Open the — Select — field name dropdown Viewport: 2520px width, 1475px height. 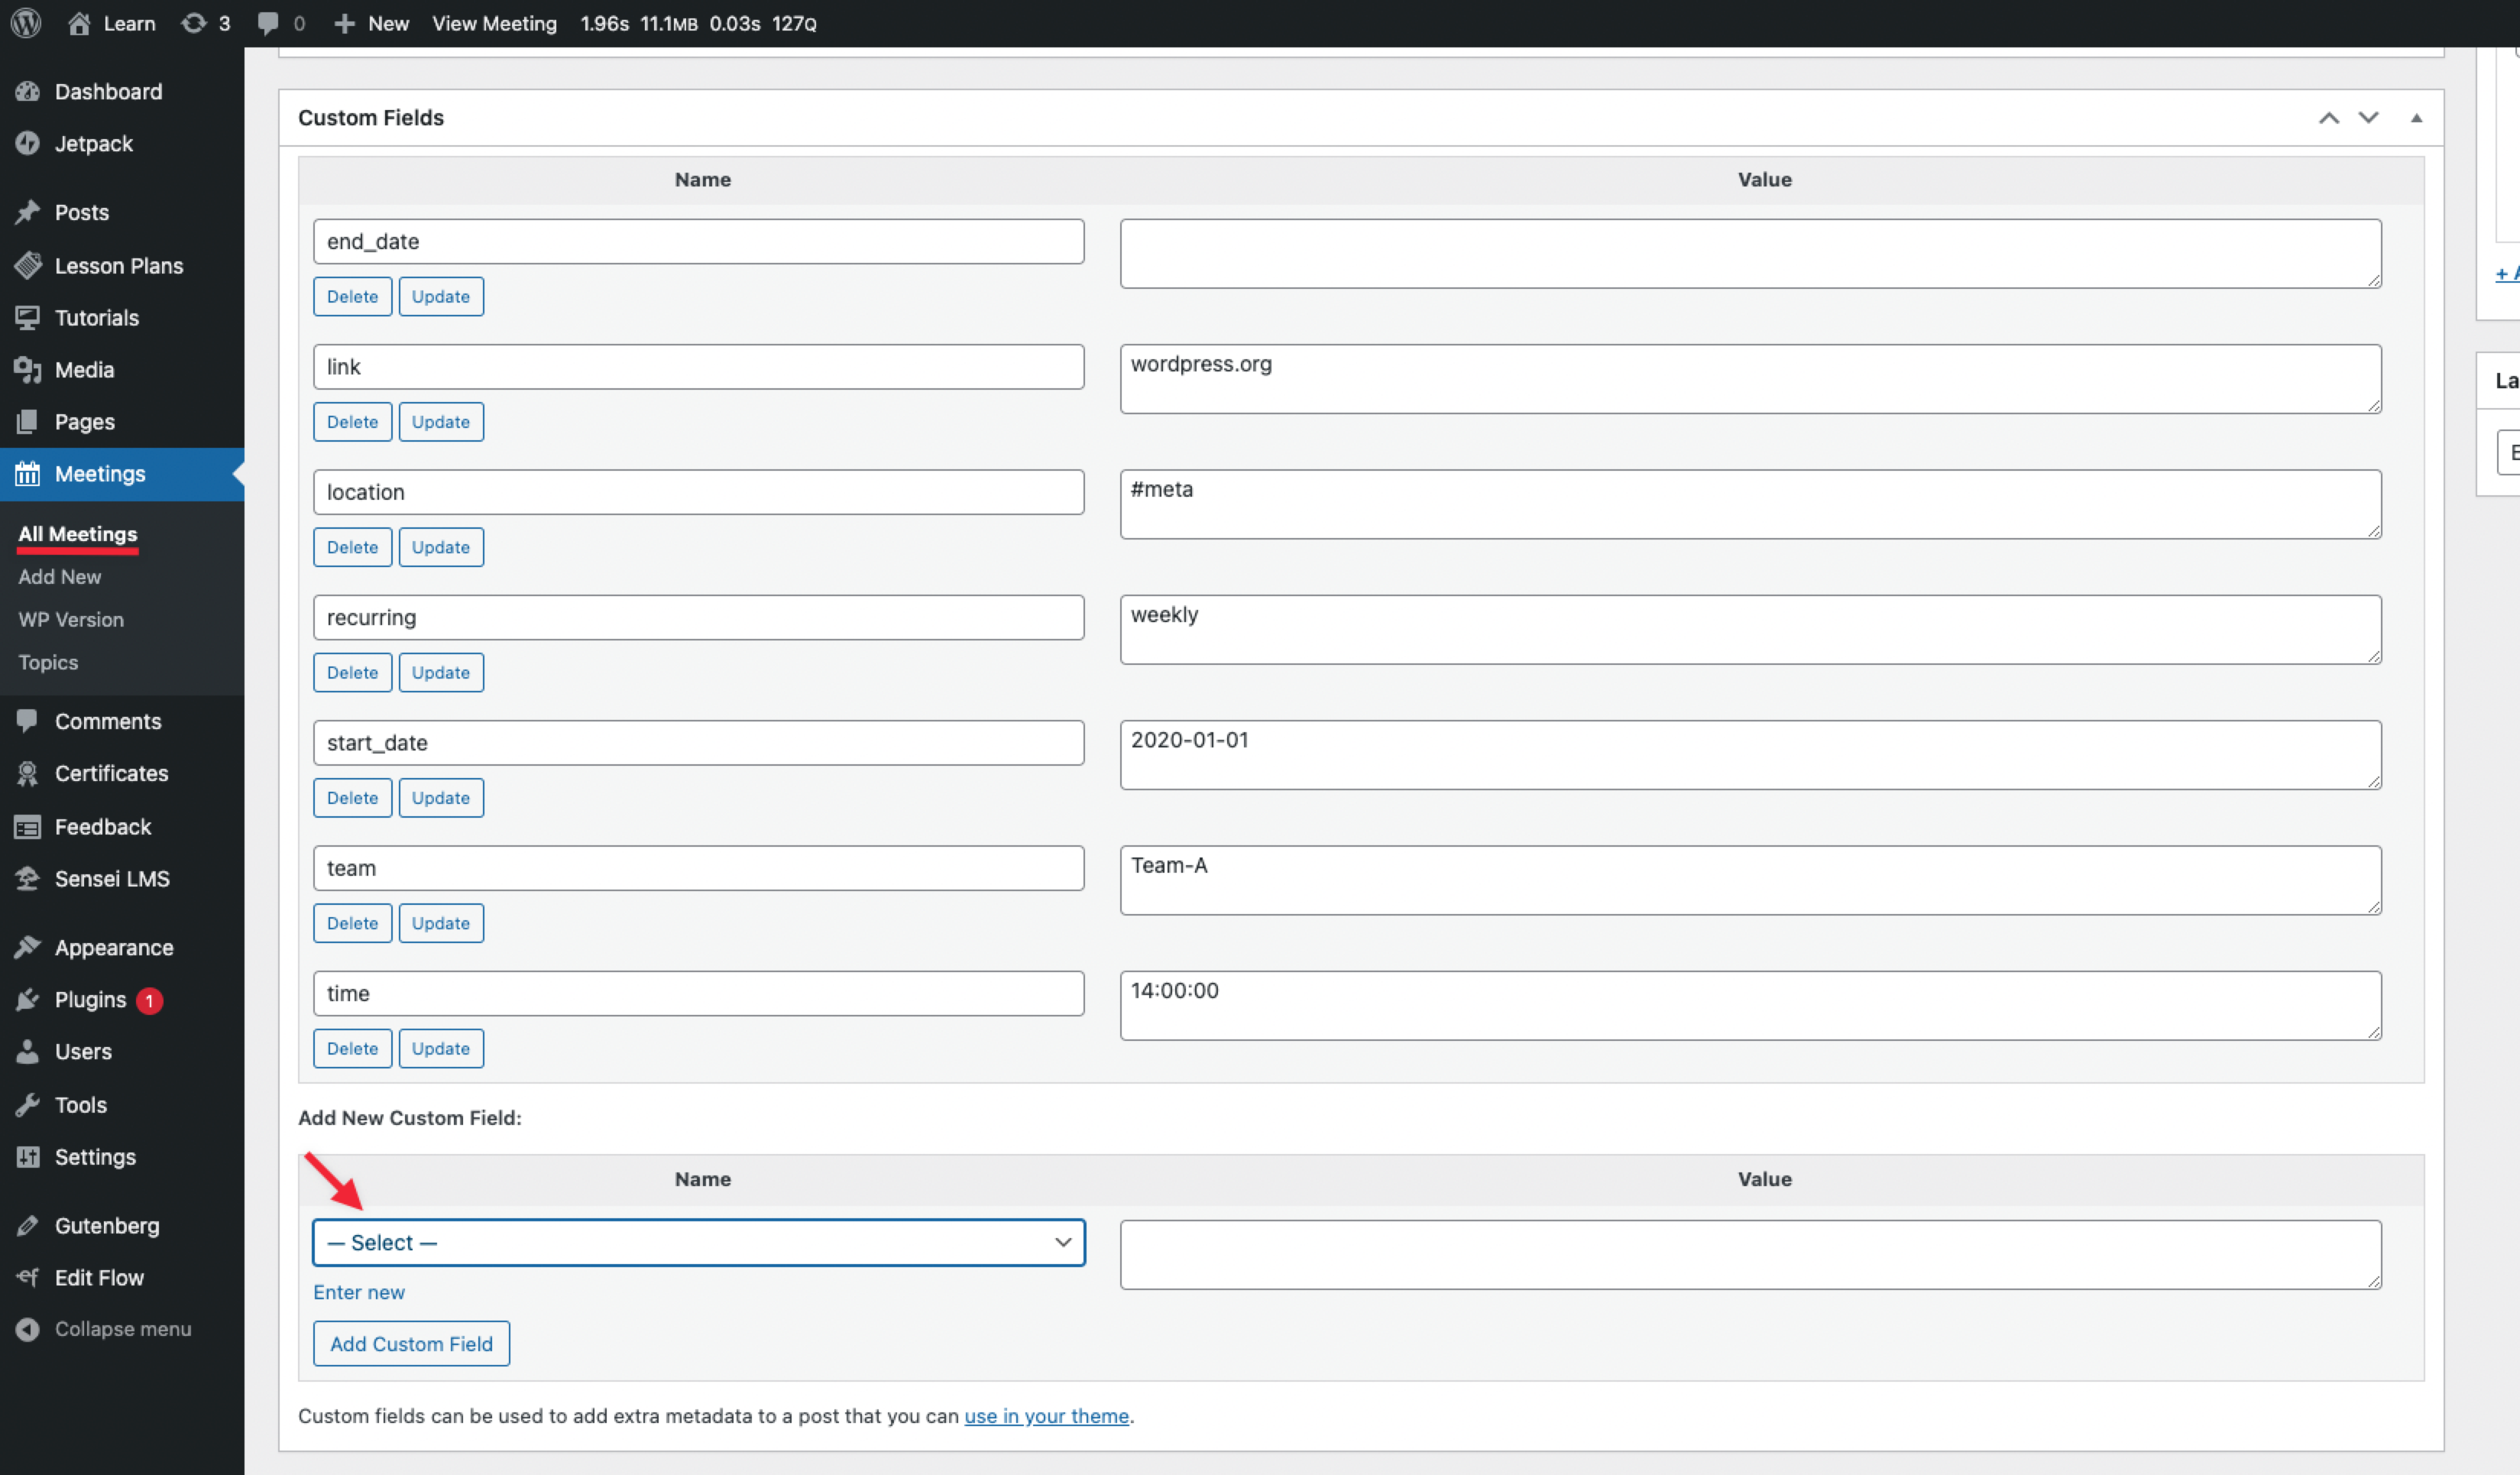coord(698,1242)
